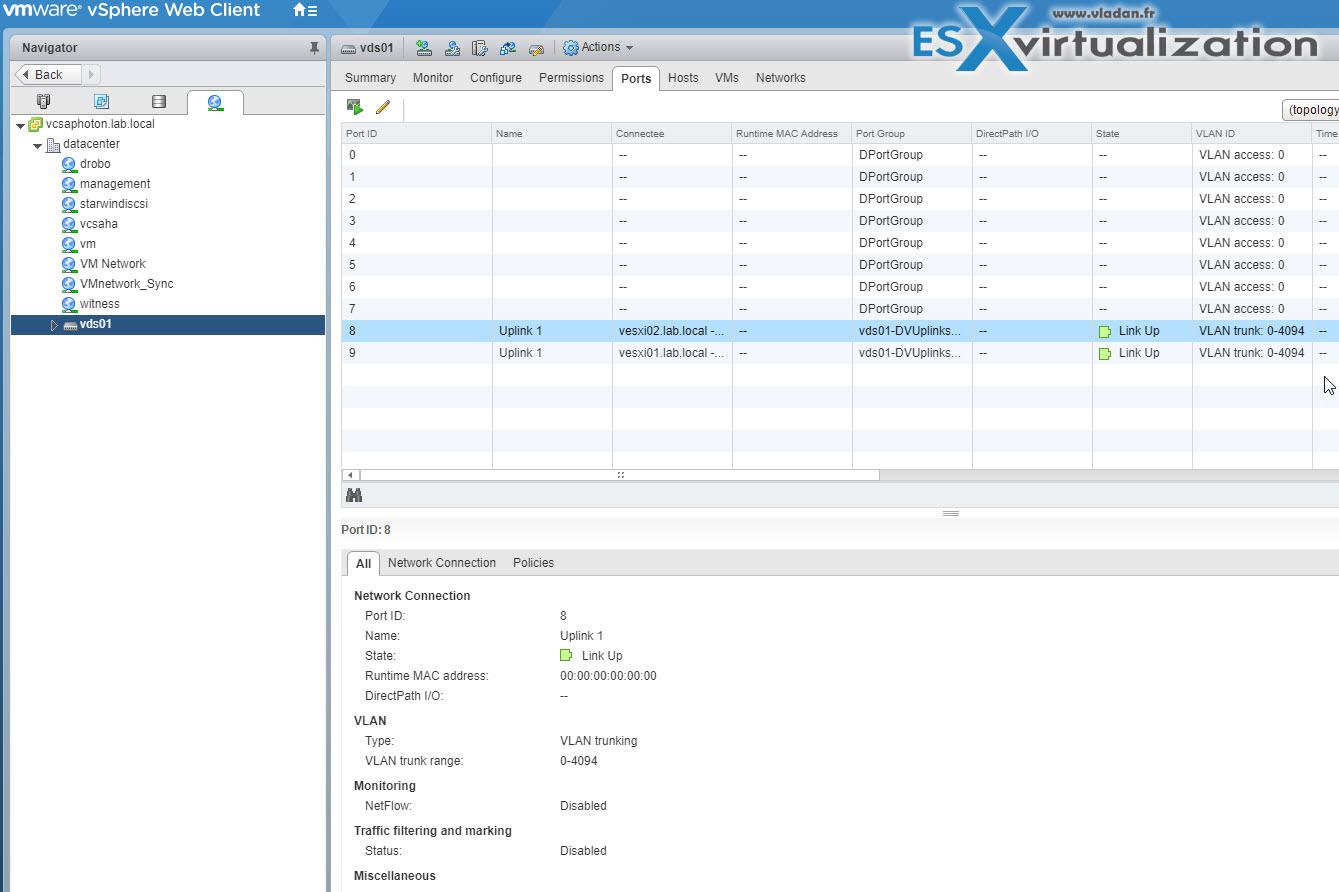Open the topology filter dropdown

(1310, 110)
